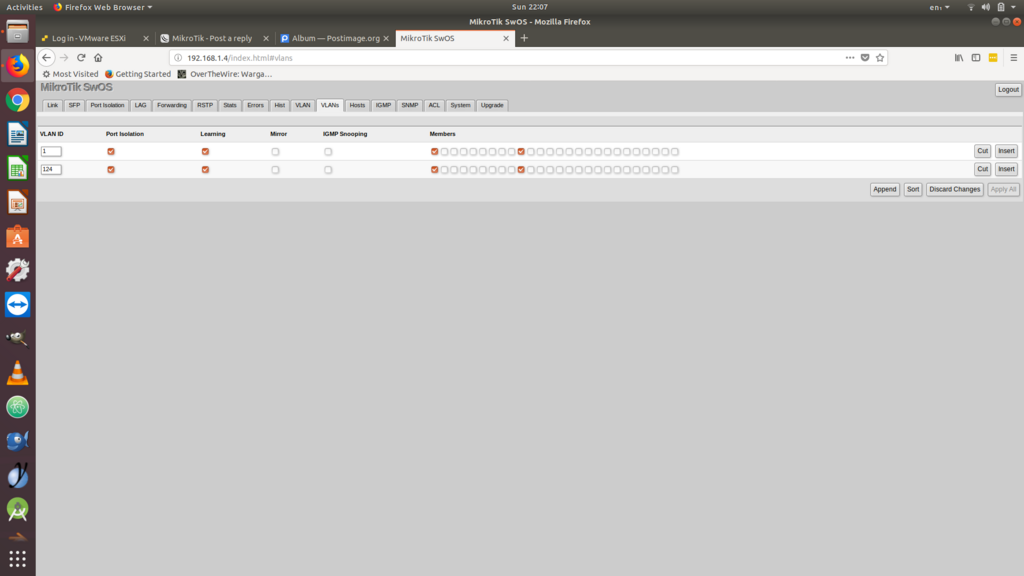
Task: Open Firefox from the dock
Action: [x=18, y=66]
